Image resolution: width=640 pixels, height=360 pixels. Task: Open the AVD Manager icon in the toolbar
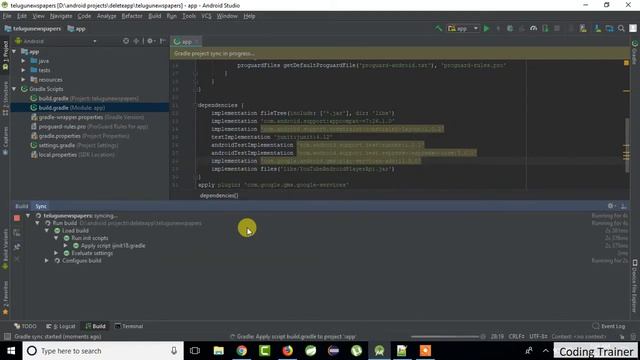tap(583, 29)
